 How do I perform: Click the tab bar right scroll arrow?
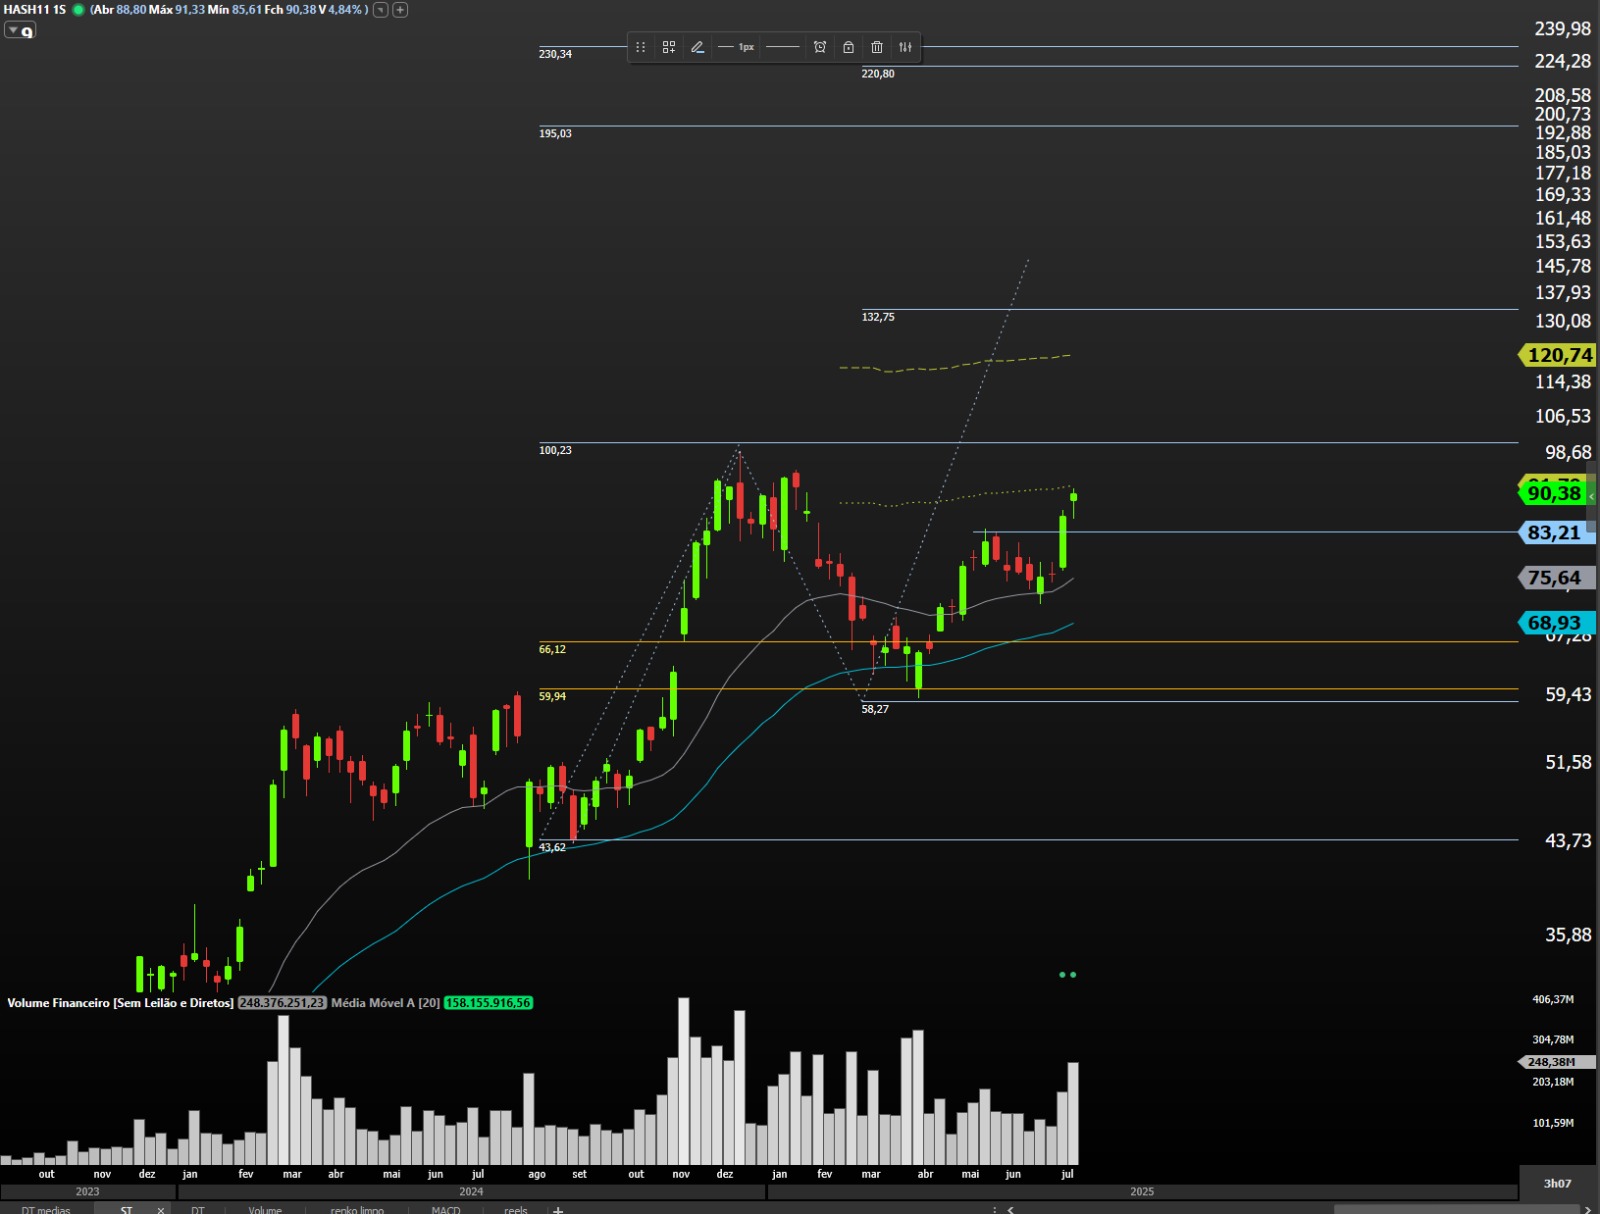coord(1589,1210)
